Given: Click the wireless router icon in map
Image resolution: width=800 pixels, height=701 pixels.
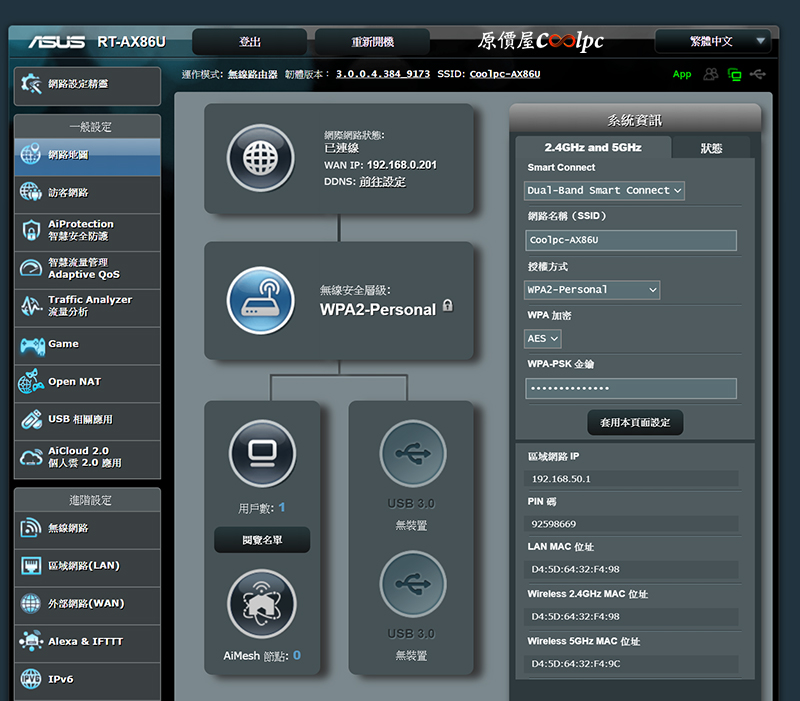Looking at the screenshot, I should [261, 301].
